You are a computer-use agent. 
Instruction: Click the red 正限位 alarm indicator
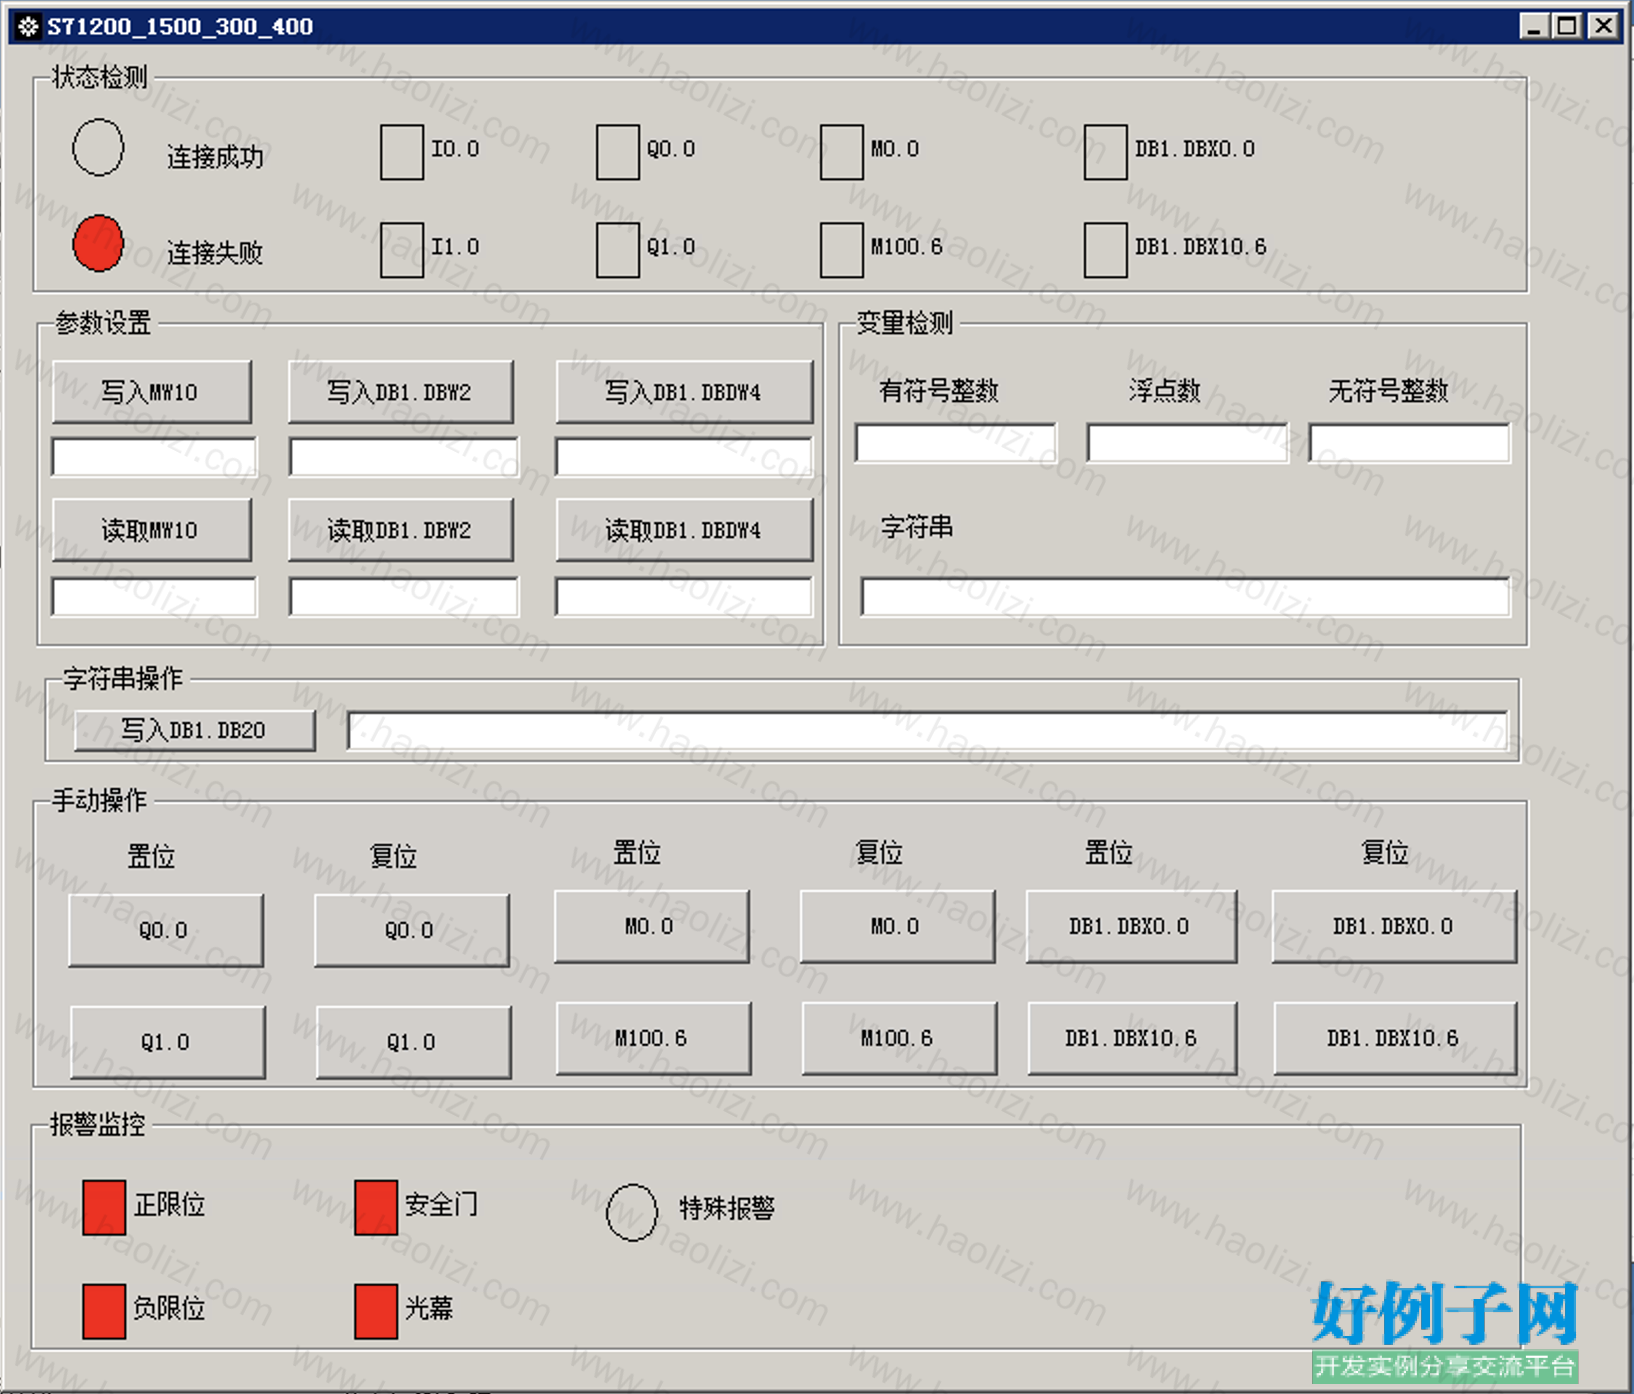(x=104, y=1207)
